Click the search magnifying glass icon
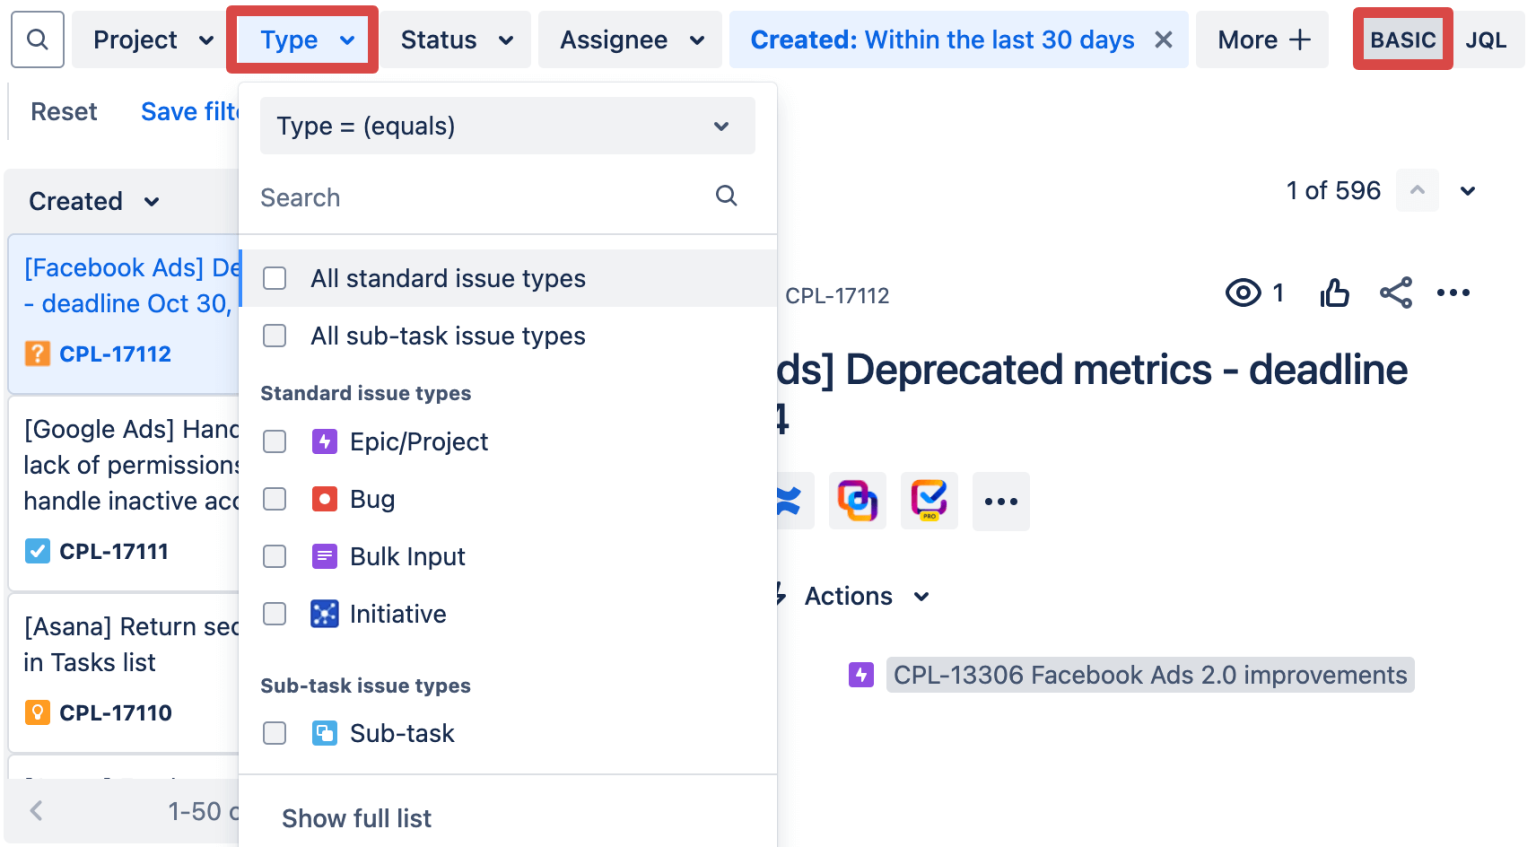The width and height of the screenshot is (1536, 847). [37, 39]
